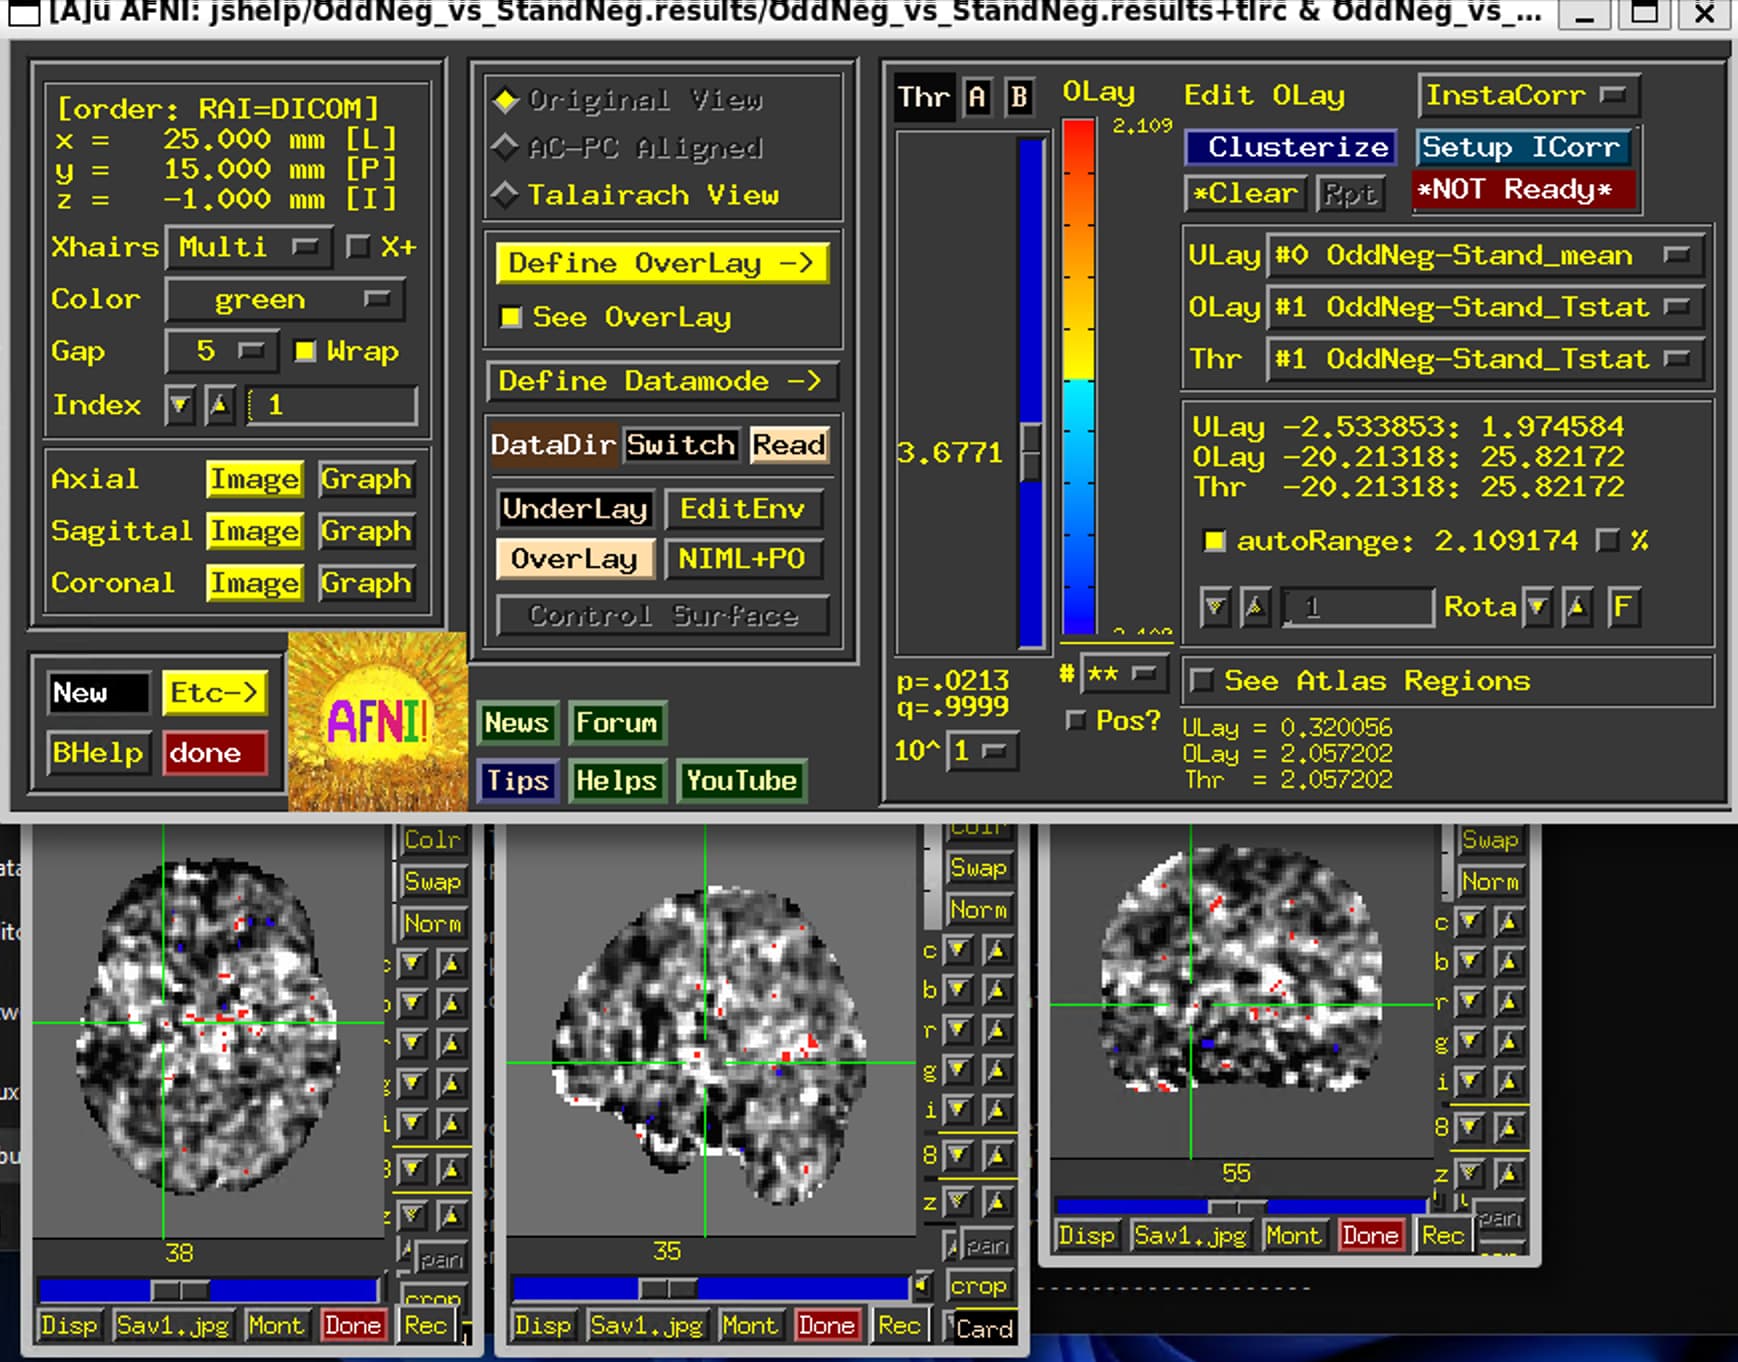Click Norm in sagittal image window
Viewport: 1738px width, 1362px height.
point(978,910)
